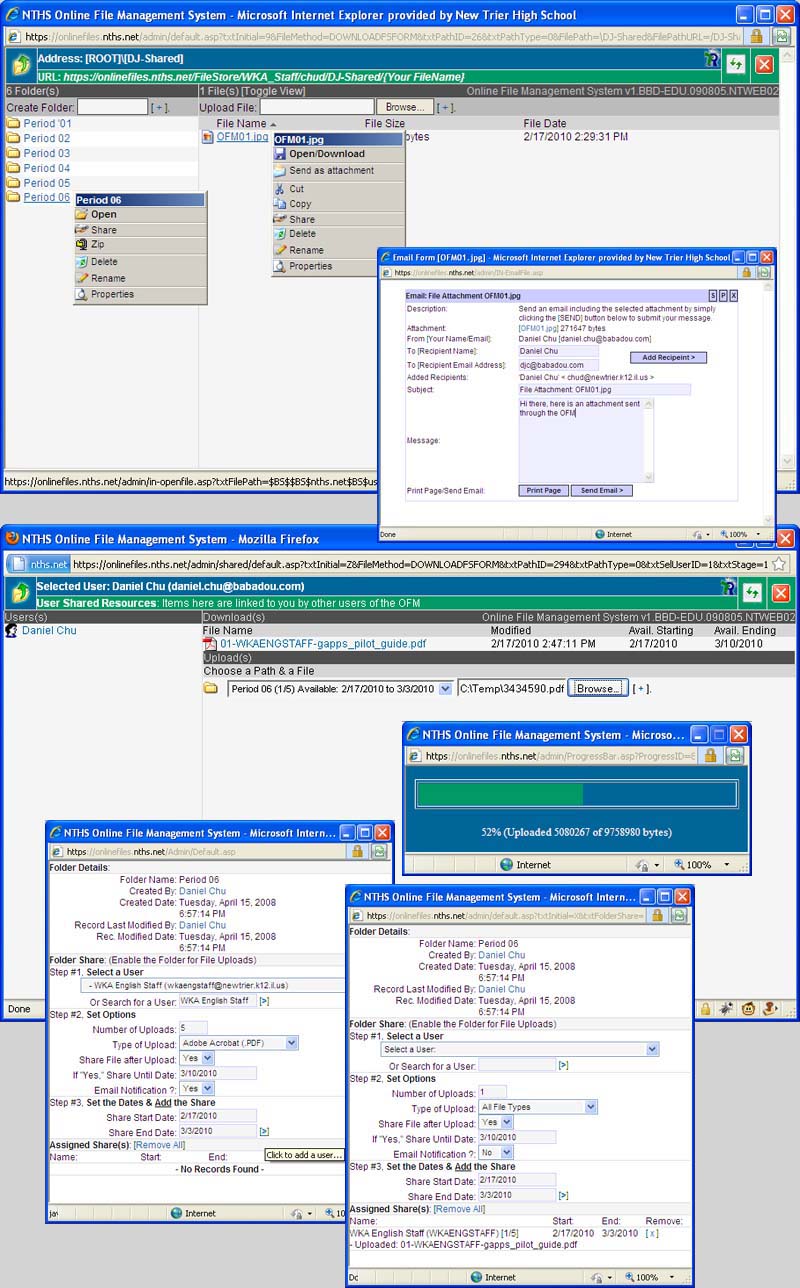Click the add-share arrow beside Share End Date, right dialog
Screen dimensions: 800x1288
pyautogui.click(x=564, y=1195)
